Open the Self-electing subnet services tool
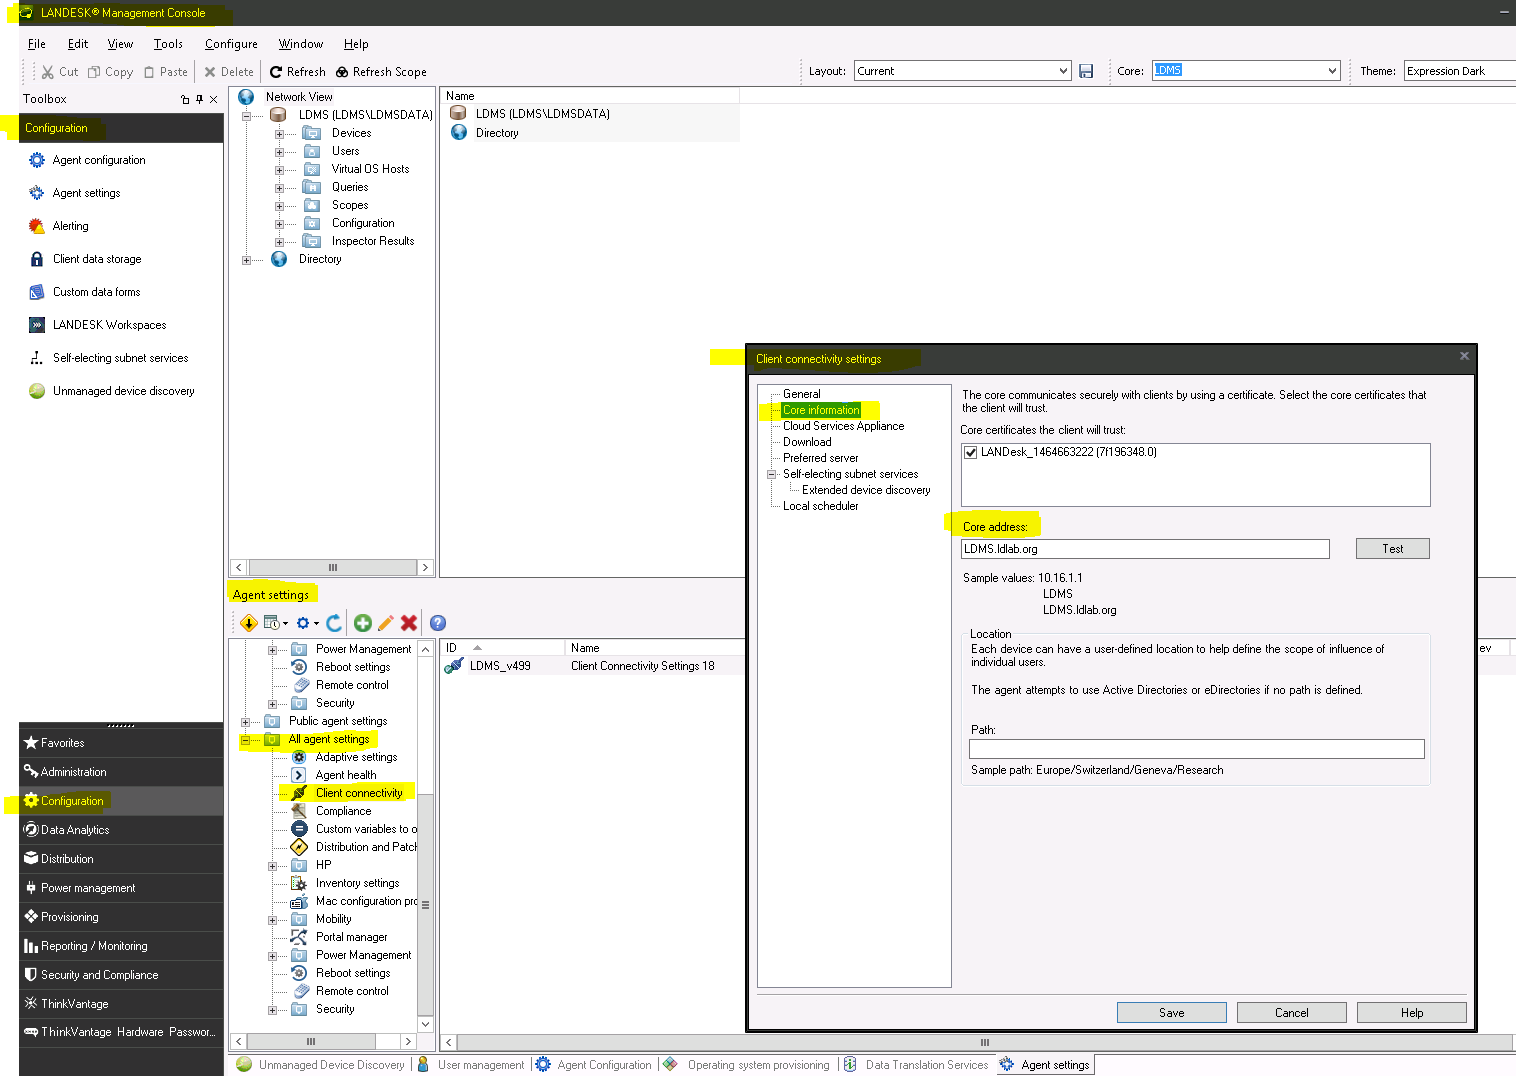1516x1076 pixels. point(120,357)
